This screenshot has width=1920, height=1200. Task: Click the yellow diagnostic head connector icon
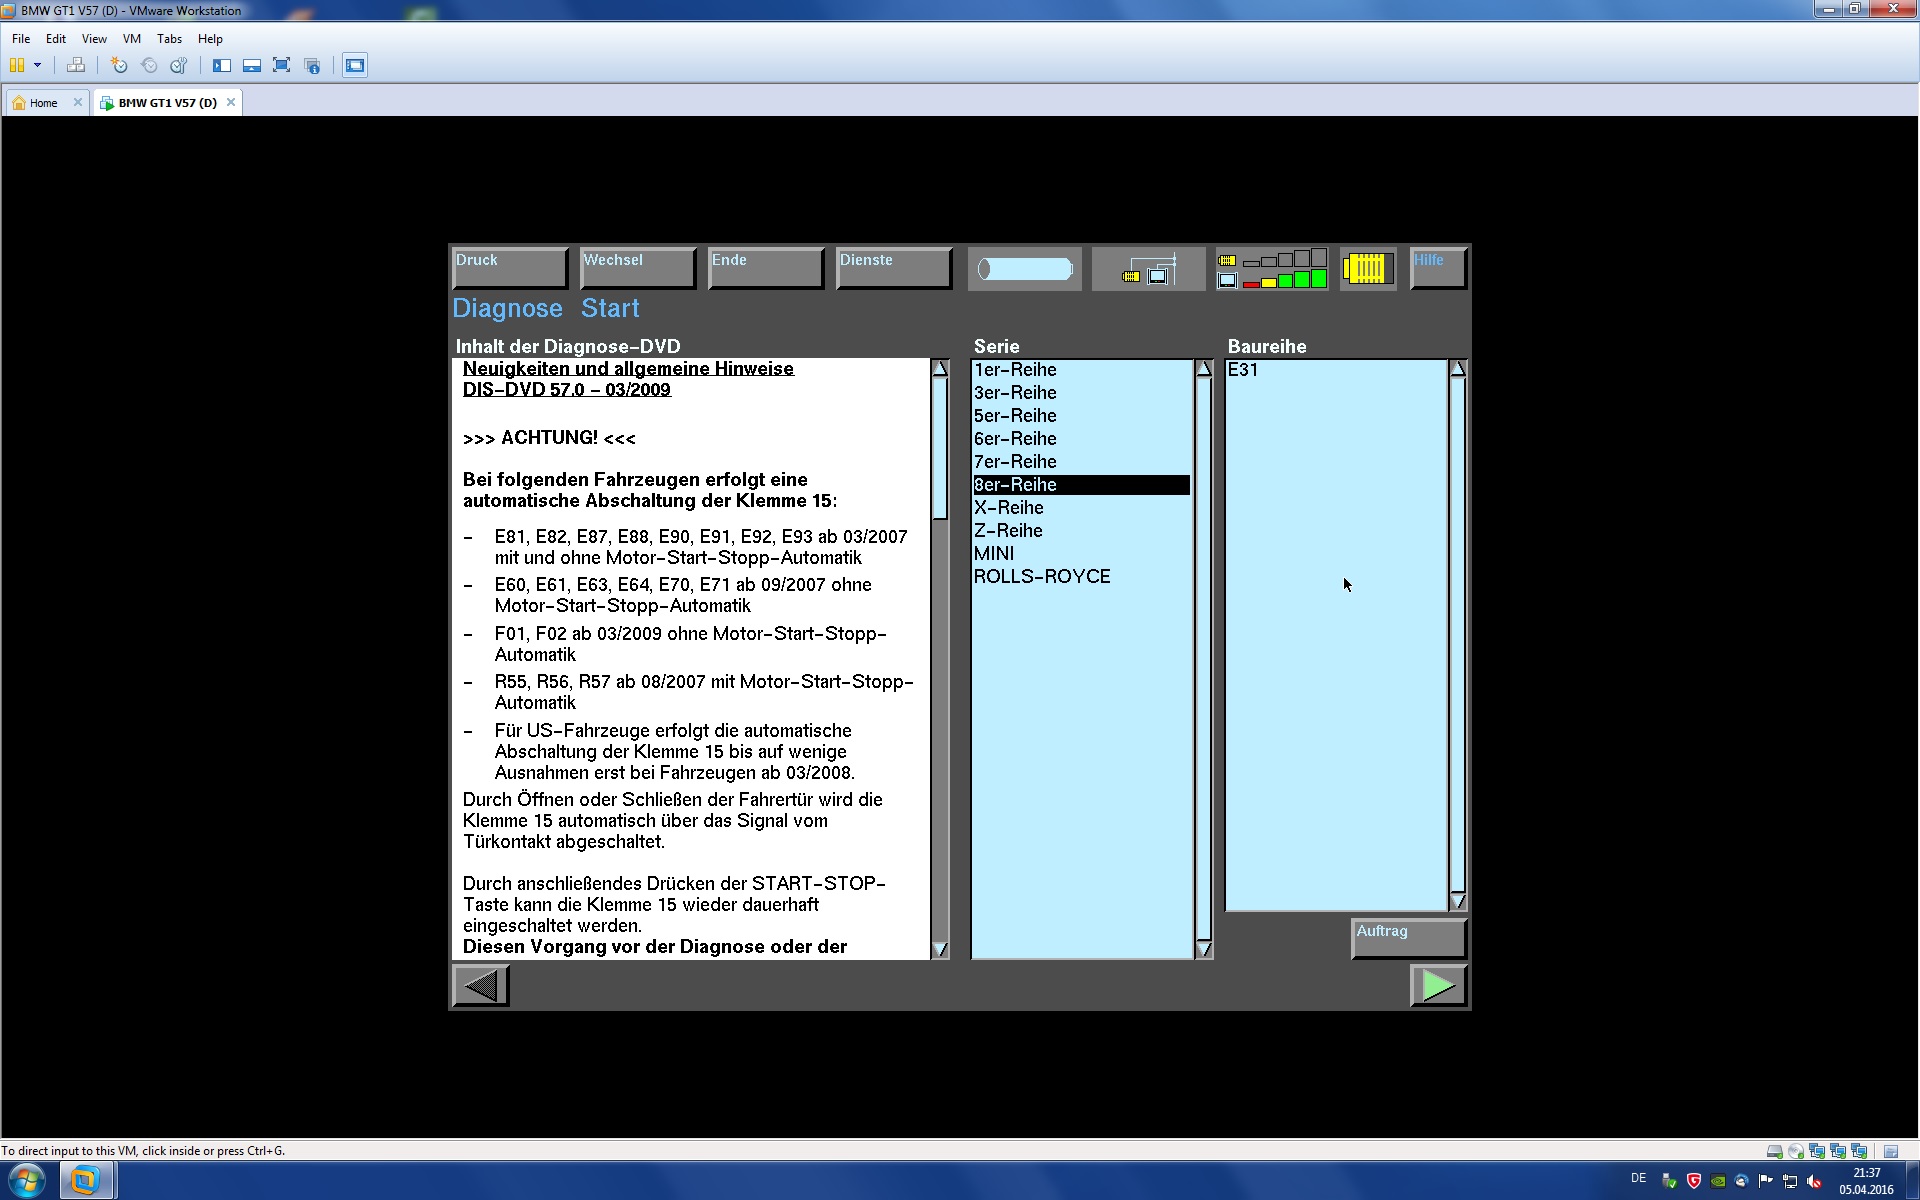point(1367,269)
